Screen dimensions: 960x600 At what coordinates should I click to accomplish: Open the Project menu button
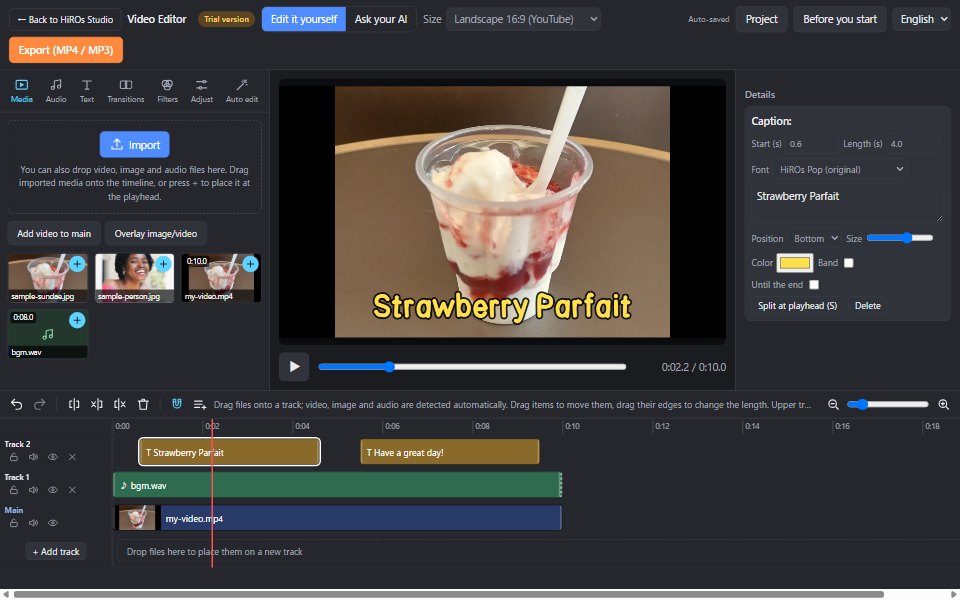(x=761, y=19)
